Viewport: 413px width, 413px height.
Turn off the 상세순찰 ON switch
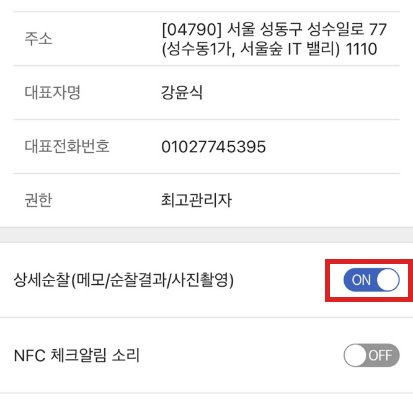(x=371, y=280)
